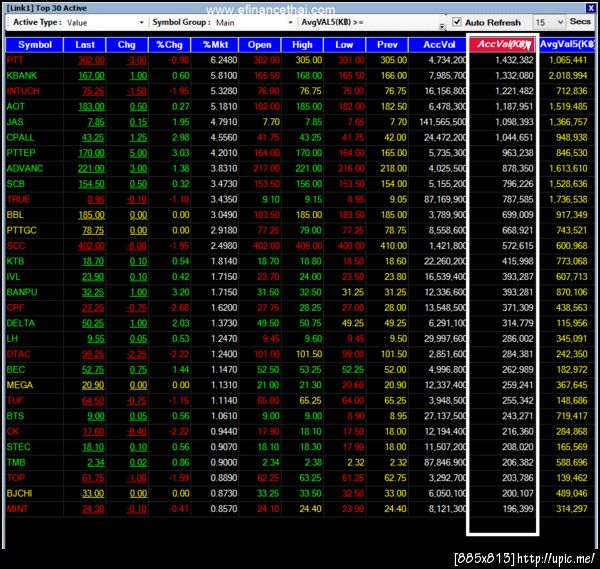
Task: Click ADVANC last price 221.00
Action: click(x=91, y=168)
